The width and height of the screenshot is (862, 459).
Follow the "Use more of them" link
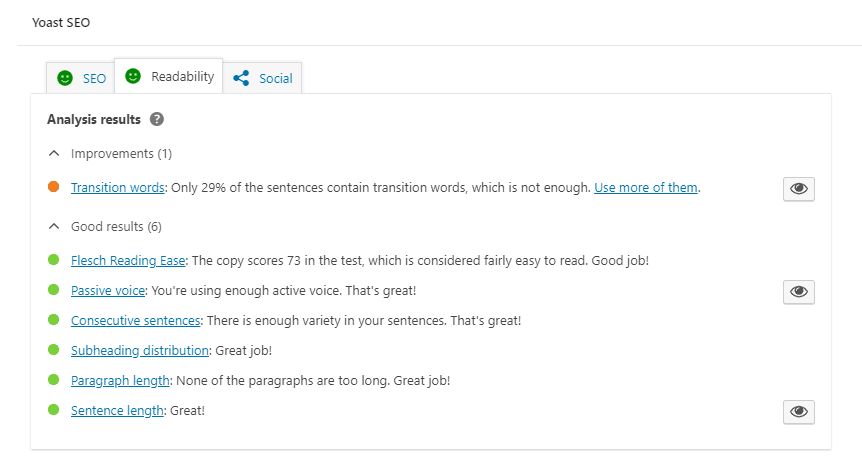click(646, 187)
